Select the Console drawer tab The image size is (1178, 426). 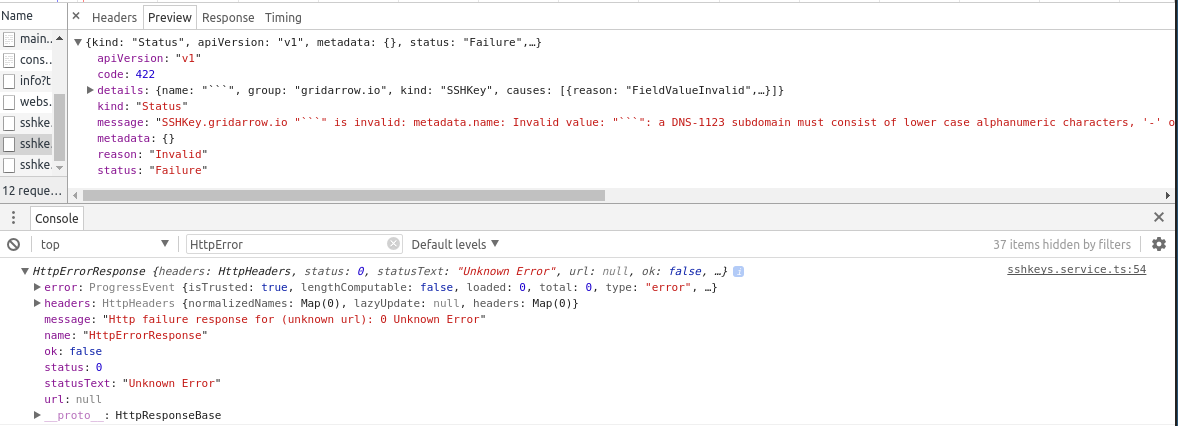[x=57, y=219]
